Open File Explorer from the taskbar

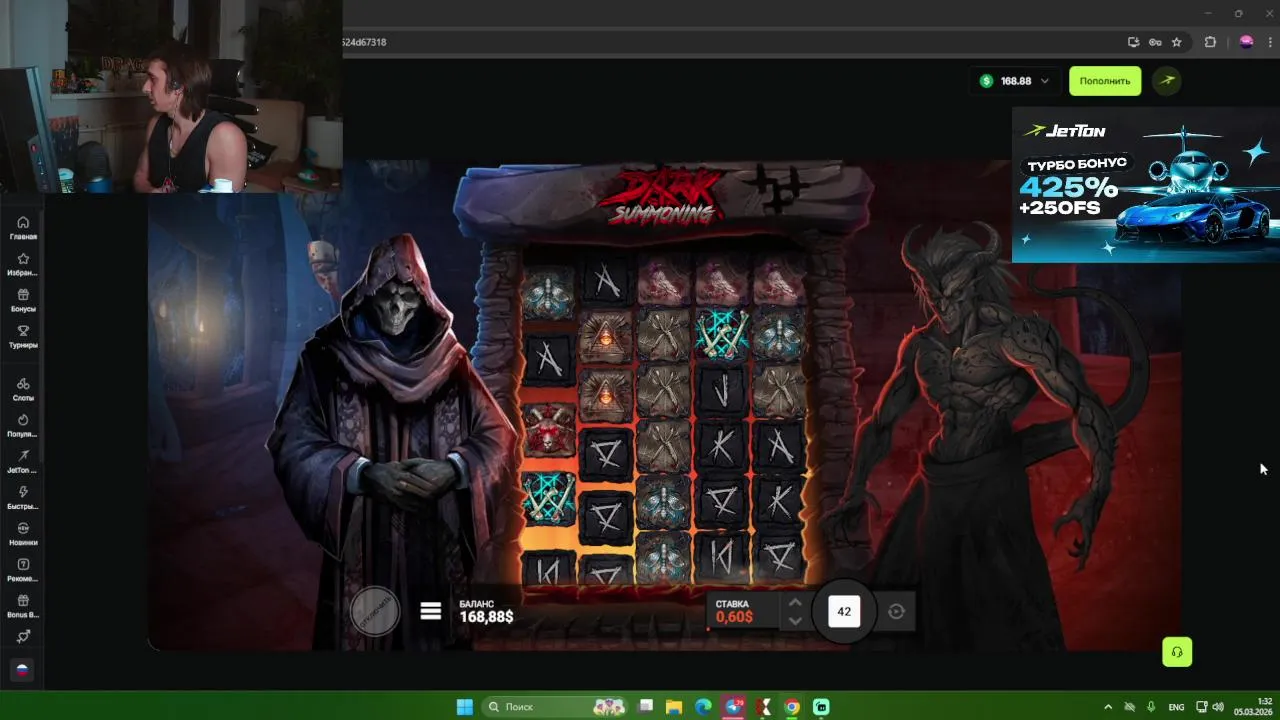[674, 707]
